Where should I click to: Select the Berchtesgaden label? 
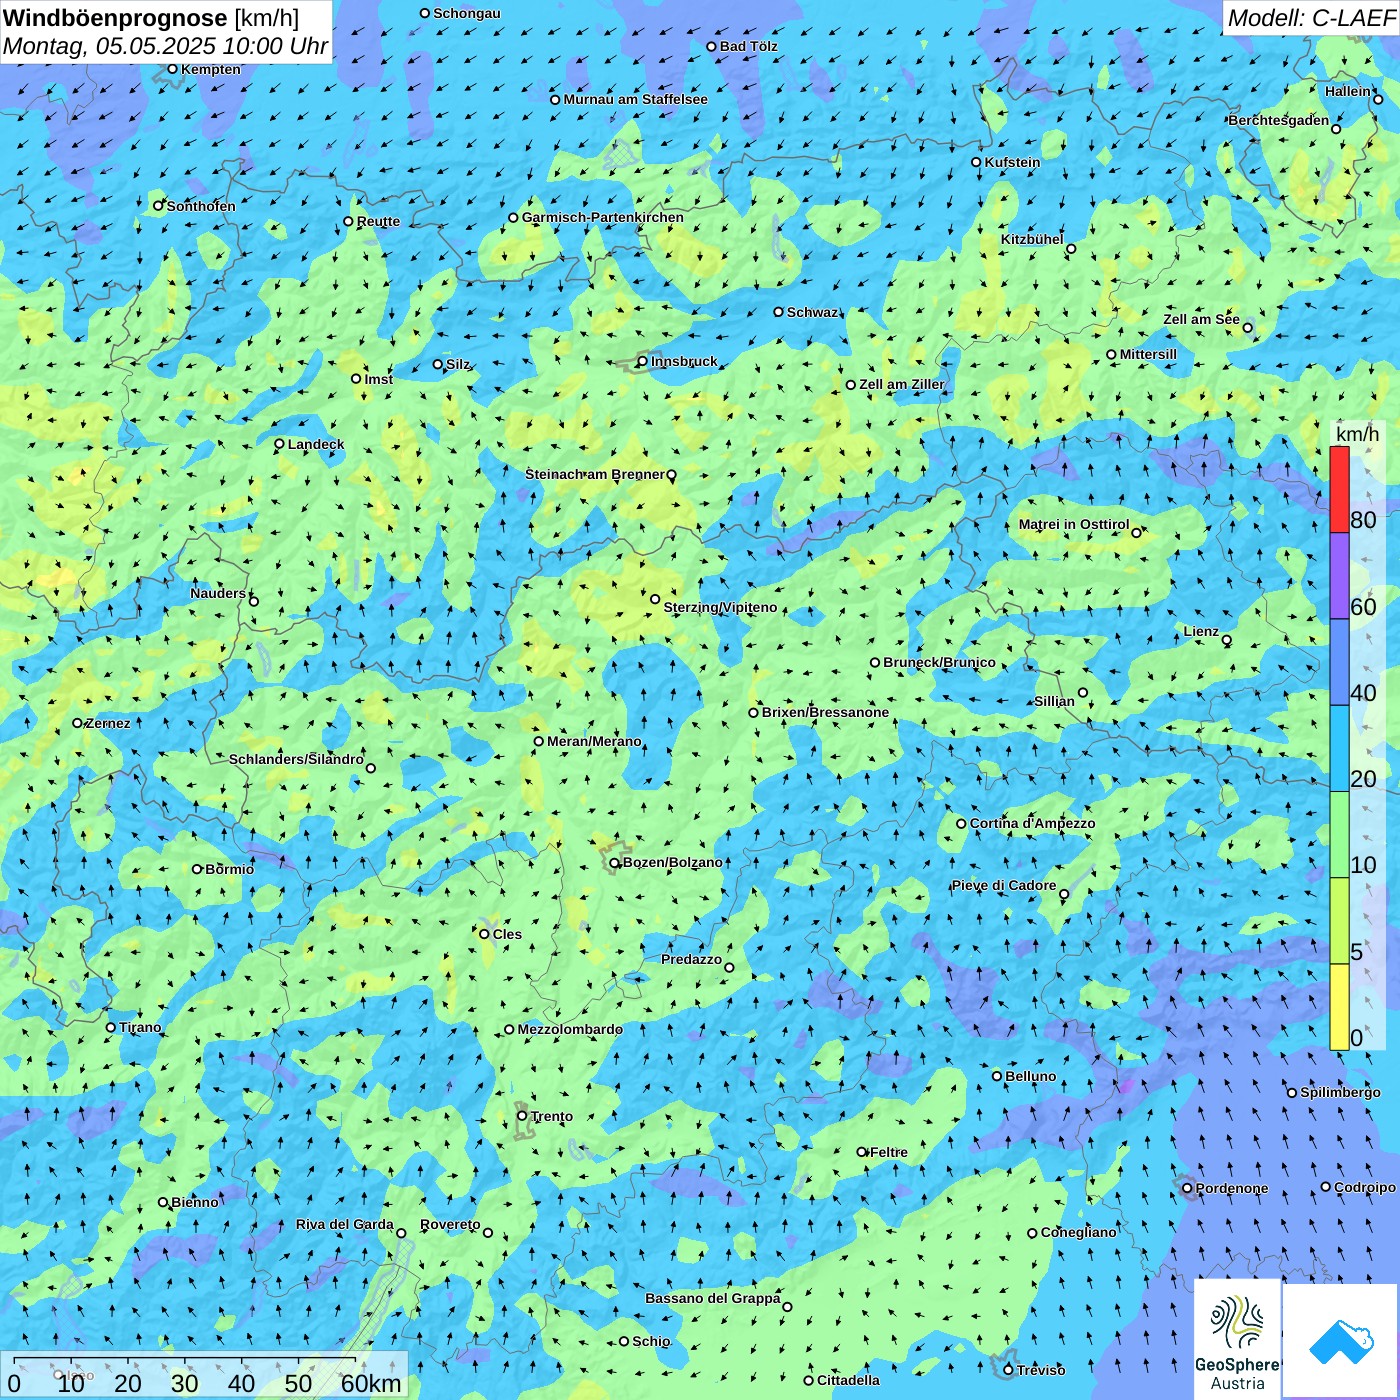click(1279, 120)
